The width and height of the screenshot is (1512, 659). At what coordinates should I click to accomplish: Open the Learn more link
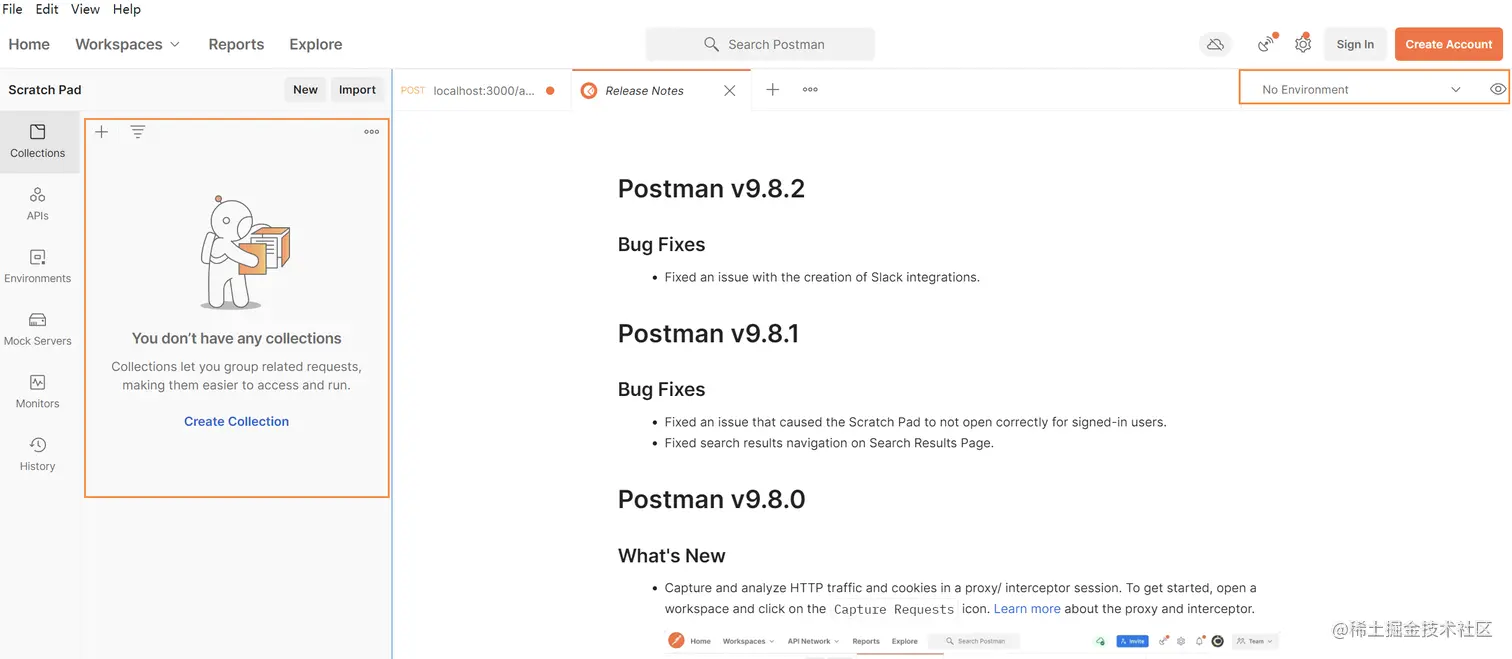(1027, 609)
